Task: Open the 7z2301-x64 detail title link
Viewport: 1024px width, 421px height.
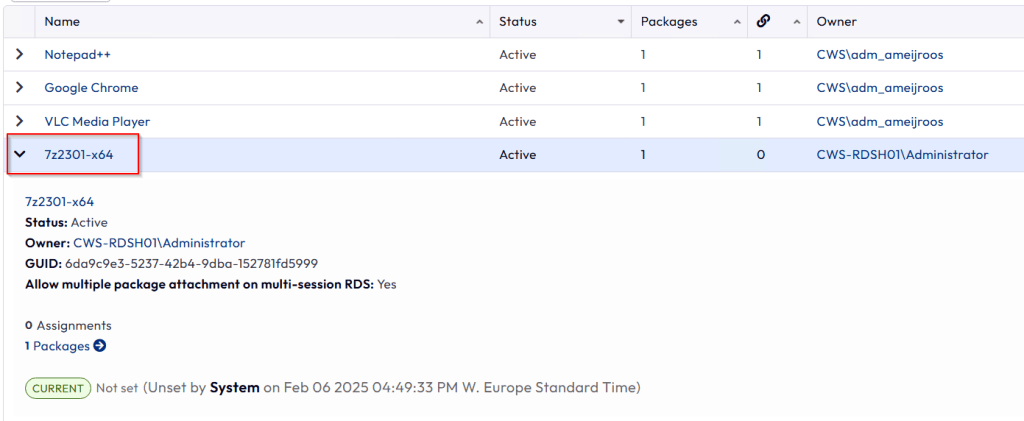Action: click(x=59, y=202)
